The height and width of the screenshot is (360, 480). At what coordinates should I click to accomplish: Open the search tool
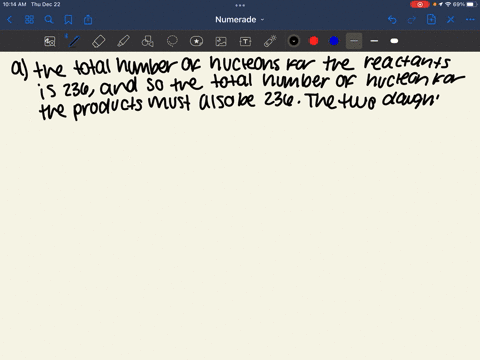click(x=49, y=20)
